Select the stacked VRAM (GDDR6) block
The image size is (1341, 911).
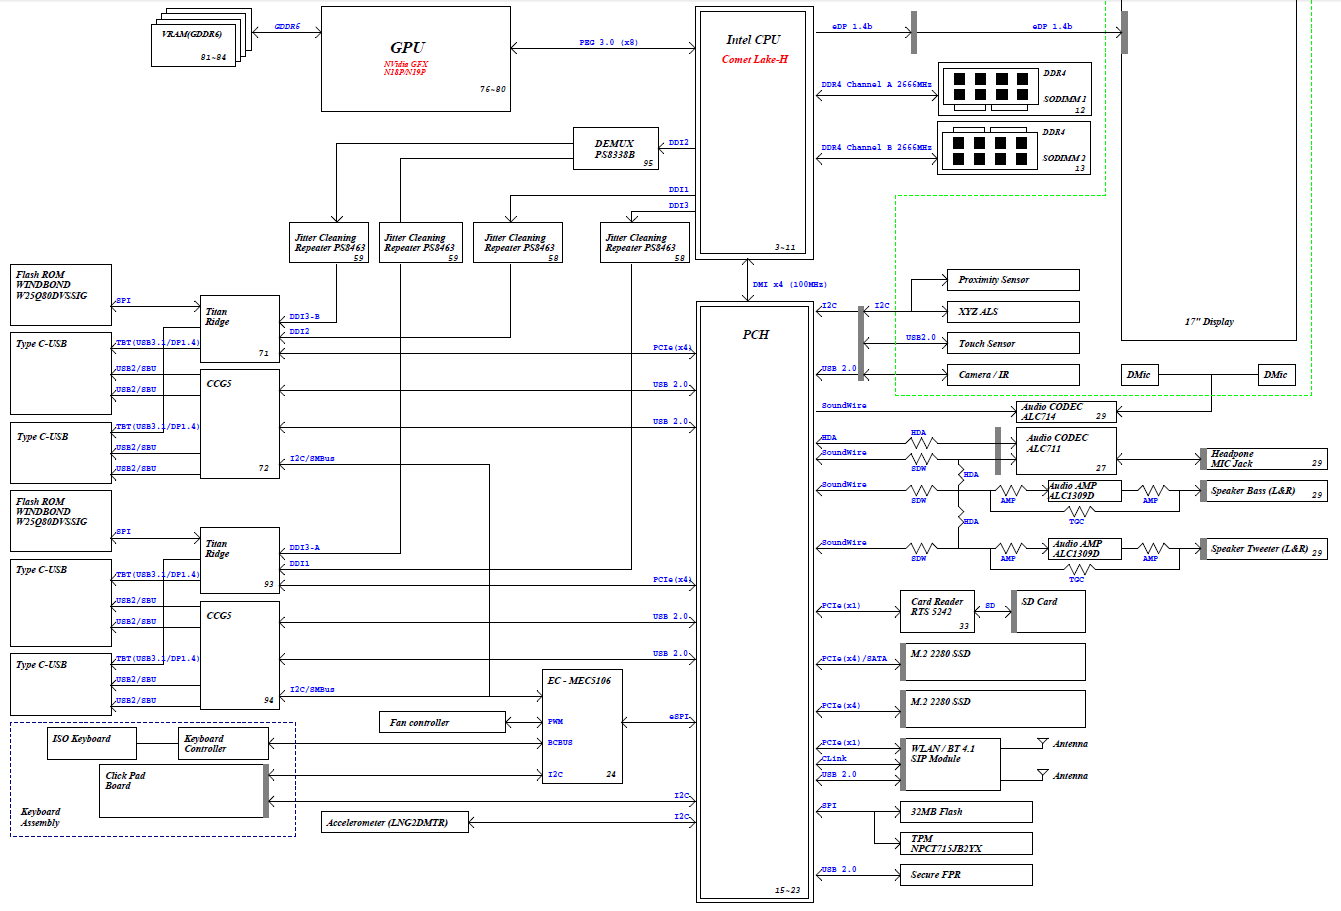click(195, 43)
